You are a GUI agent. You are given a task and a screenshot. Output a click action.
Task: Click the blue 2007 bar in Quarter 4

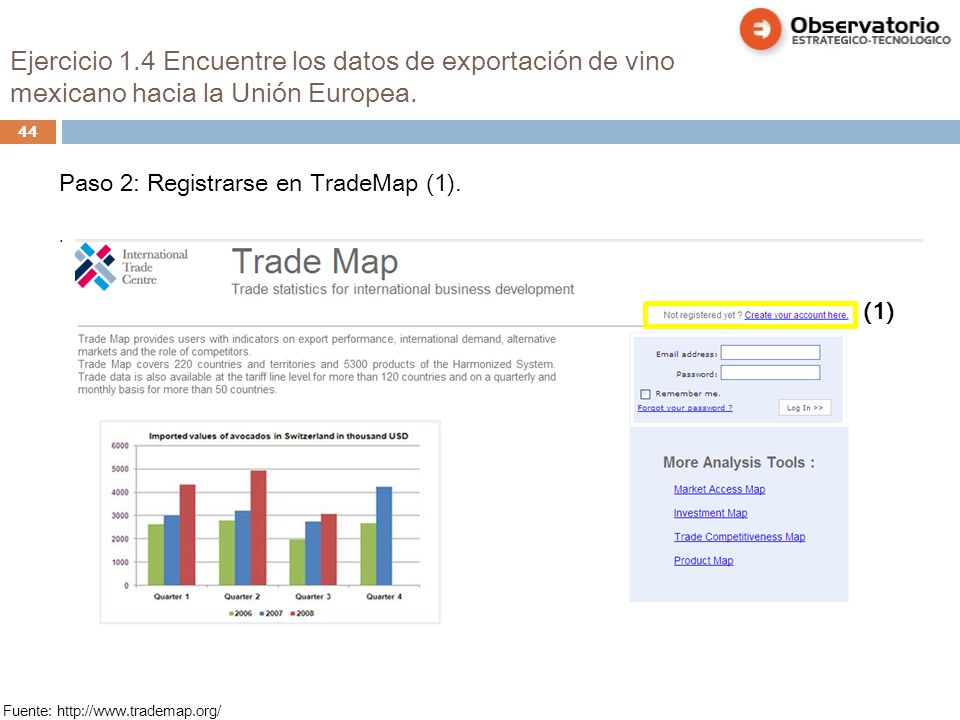384,536
